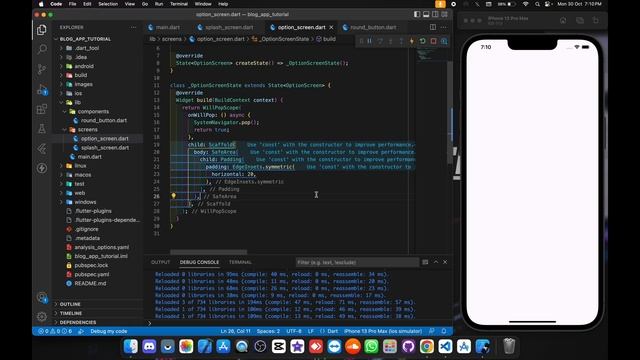Switch to the round_button.dart editor tab

(x=370, y=27)
